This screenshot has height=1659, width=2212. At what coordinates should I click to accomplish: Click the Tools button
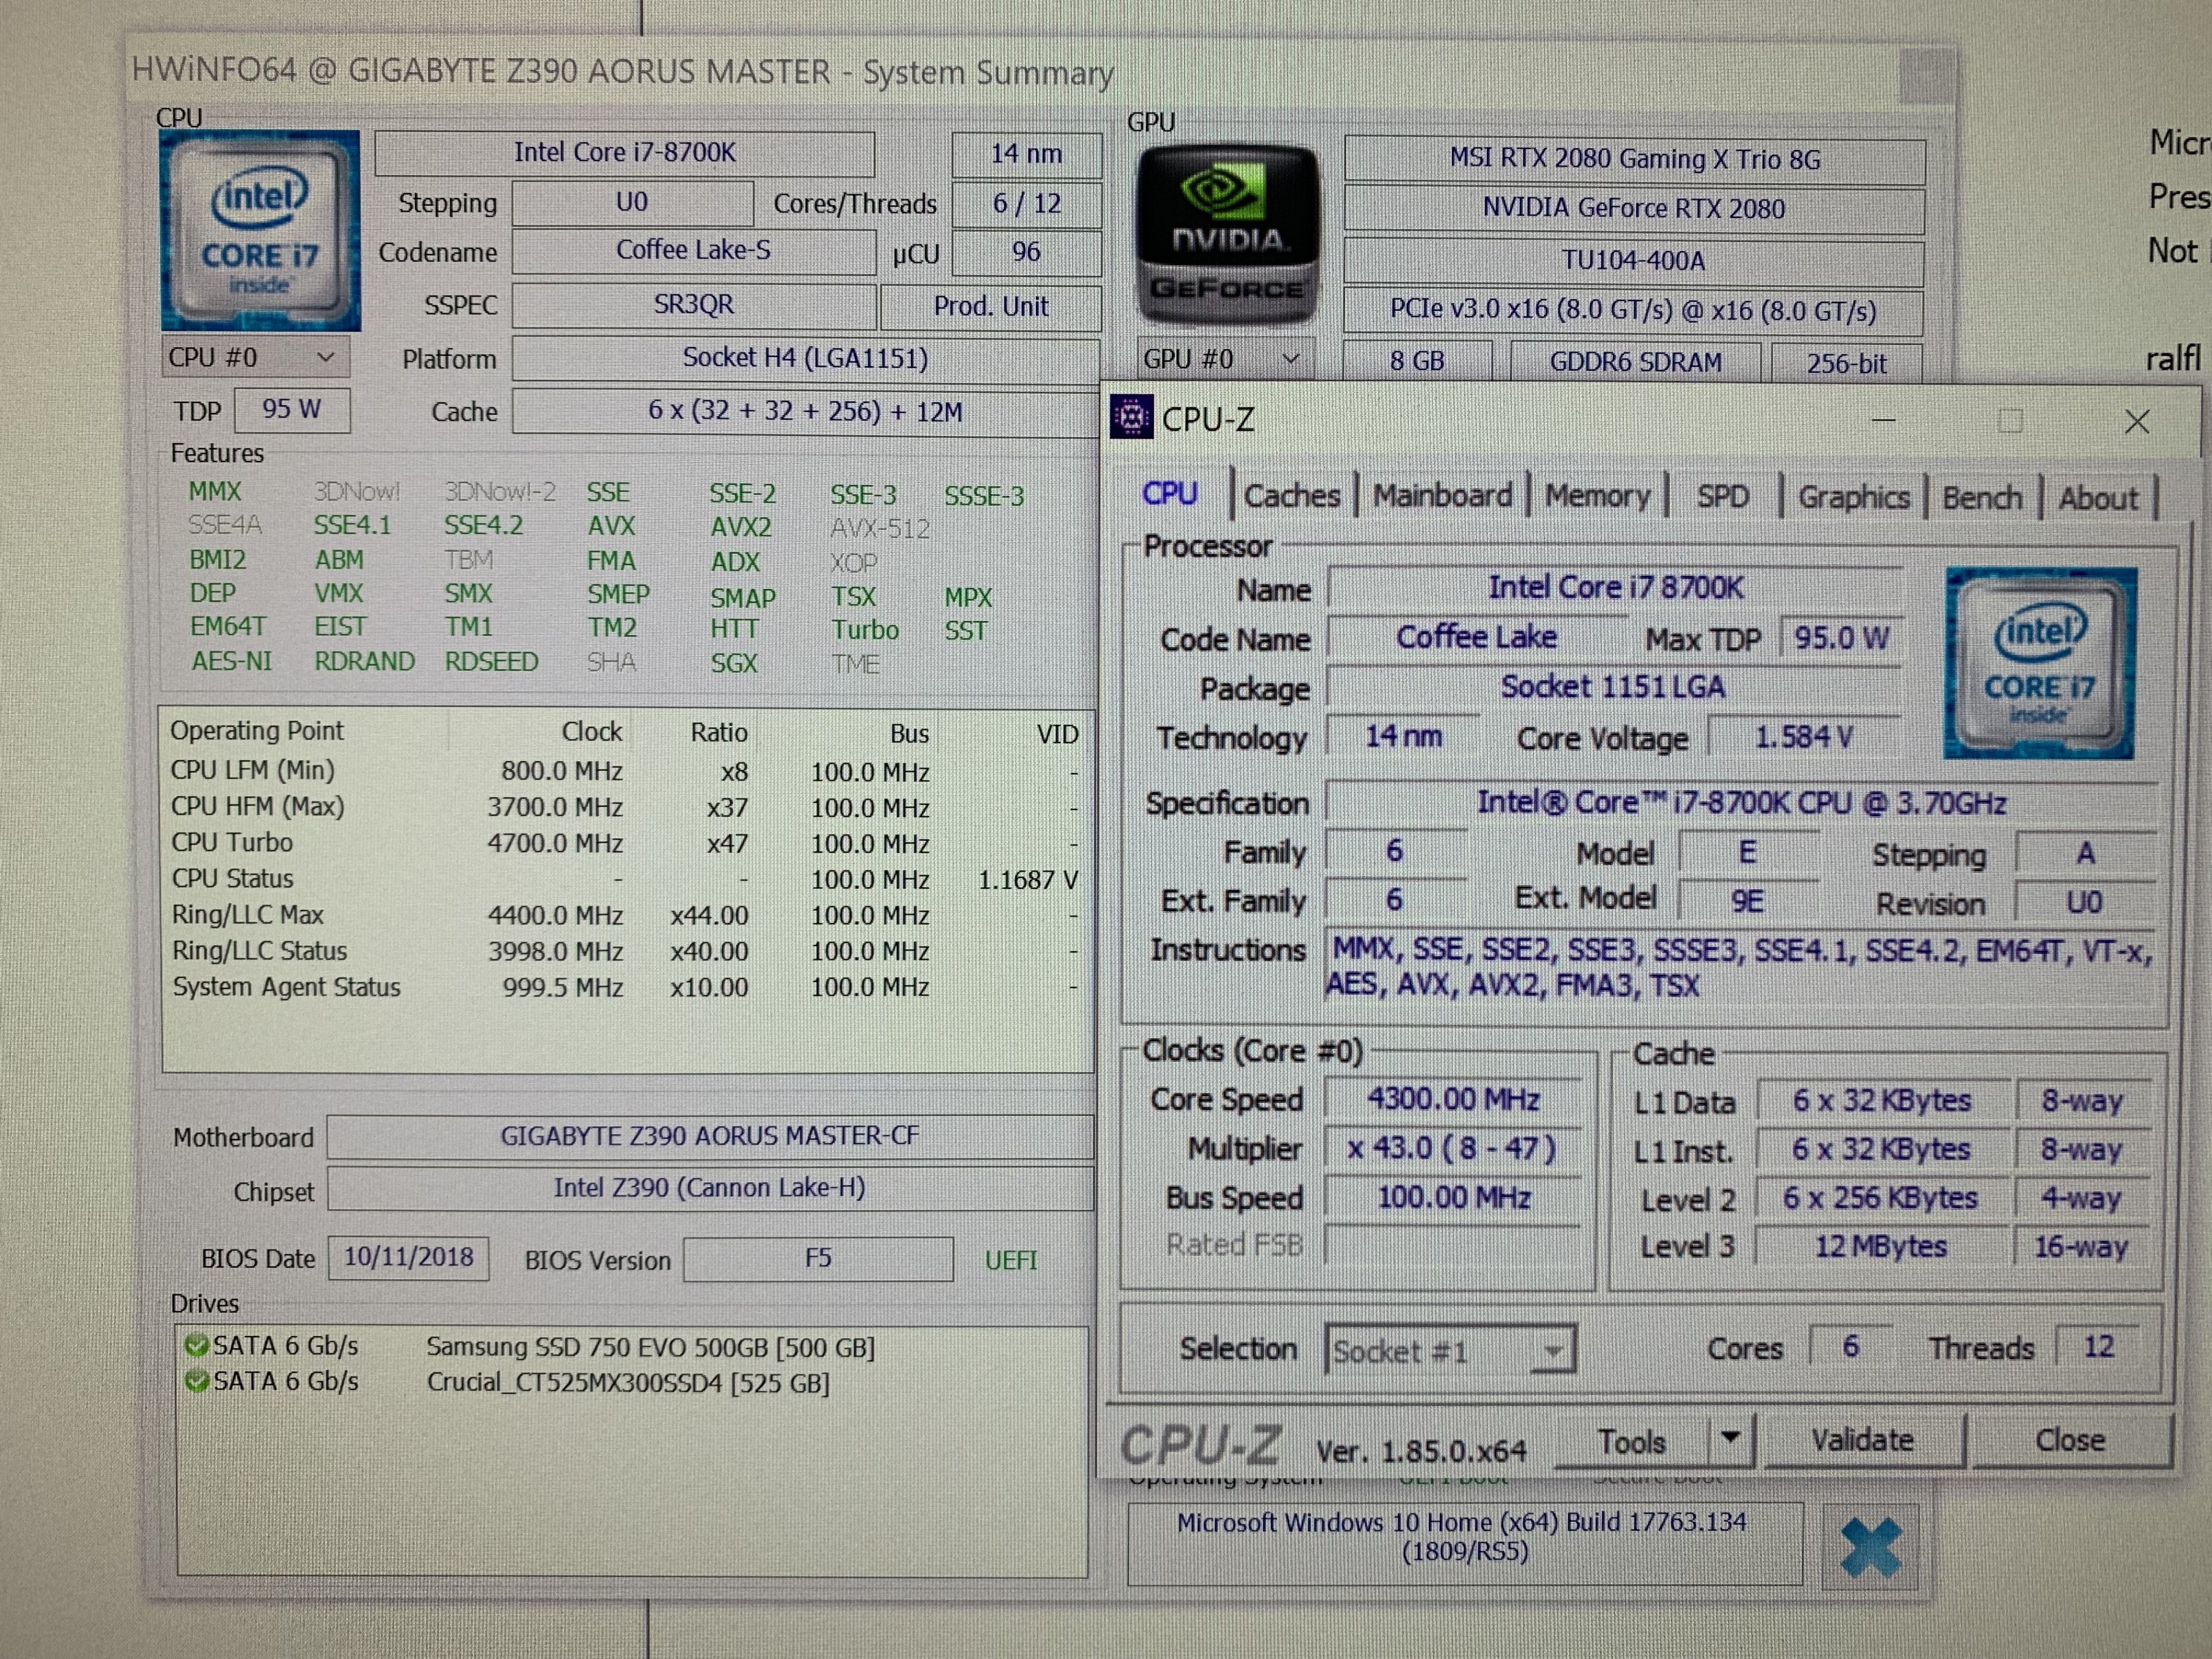[1632, 1441]
